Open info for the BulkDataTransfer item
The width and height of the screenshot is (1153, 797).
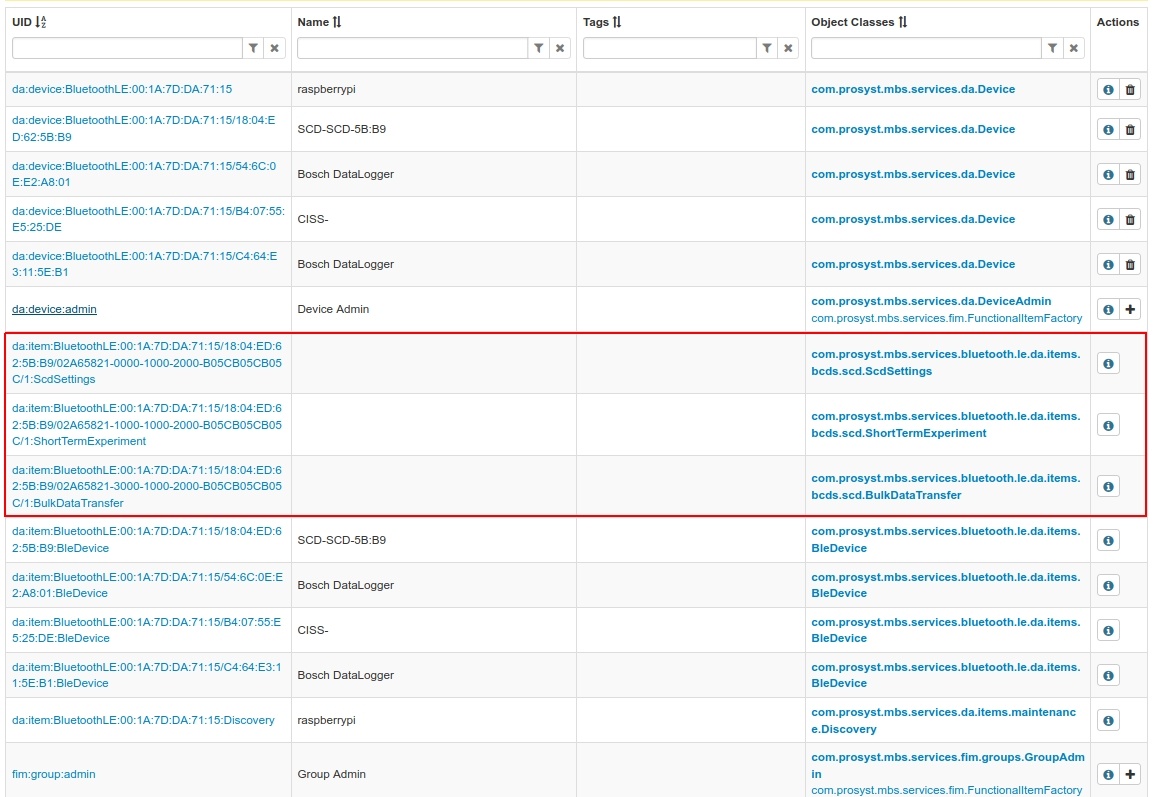(x=1108, y=486)
